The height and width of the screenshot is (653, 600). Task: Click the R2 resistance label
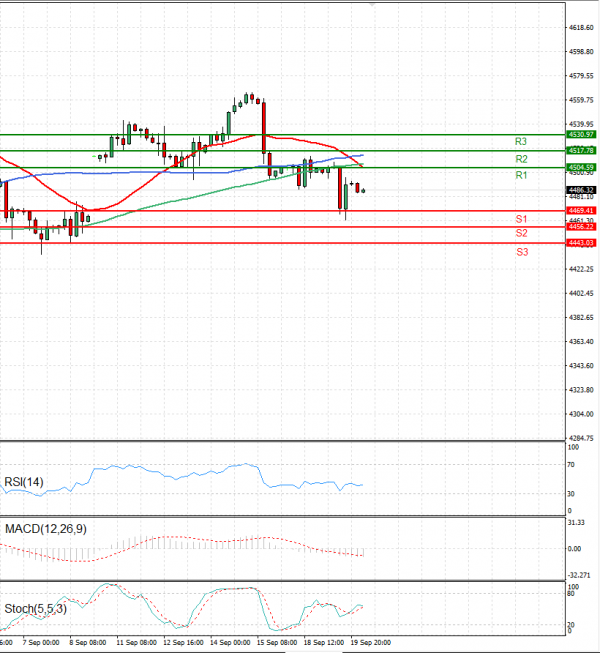tap(521, 159)
